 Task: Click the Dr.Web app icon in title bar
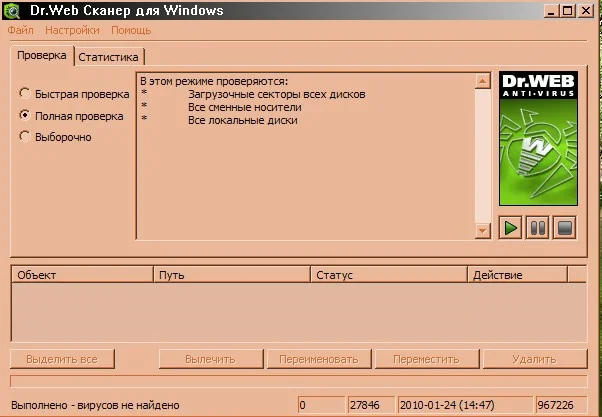[x=11, y=10]
